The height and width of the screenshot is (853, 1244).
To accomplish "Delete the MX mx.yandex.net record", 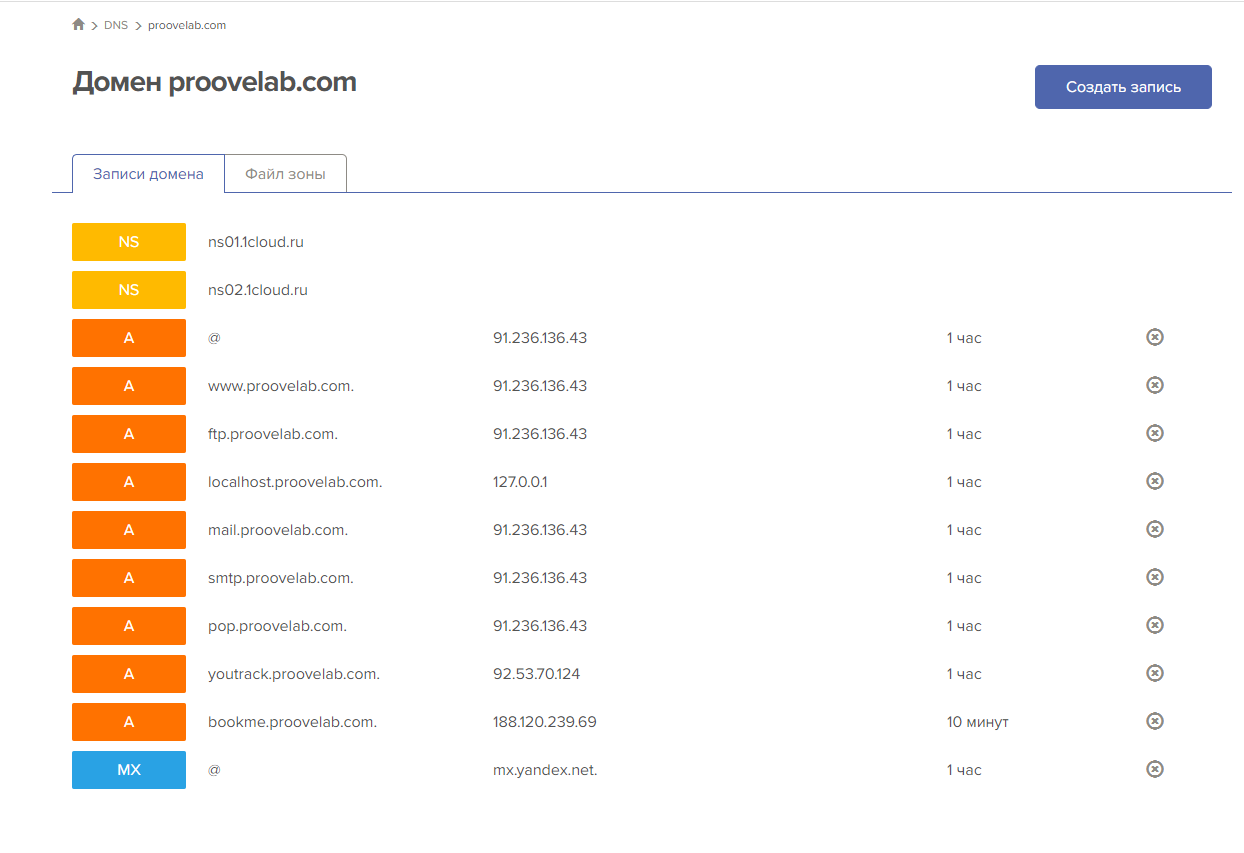I will tap(1154, 769).
